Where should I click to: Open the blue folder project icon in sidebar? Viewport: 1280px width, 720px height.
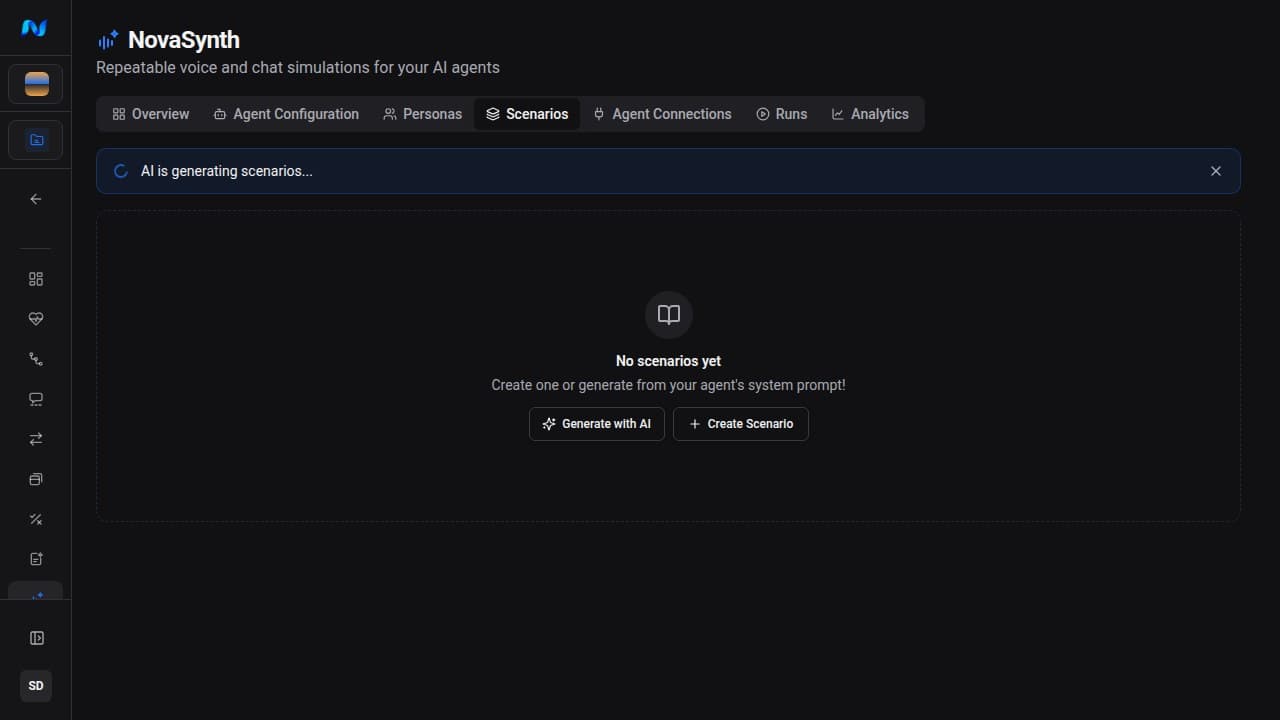coord(36,140)
